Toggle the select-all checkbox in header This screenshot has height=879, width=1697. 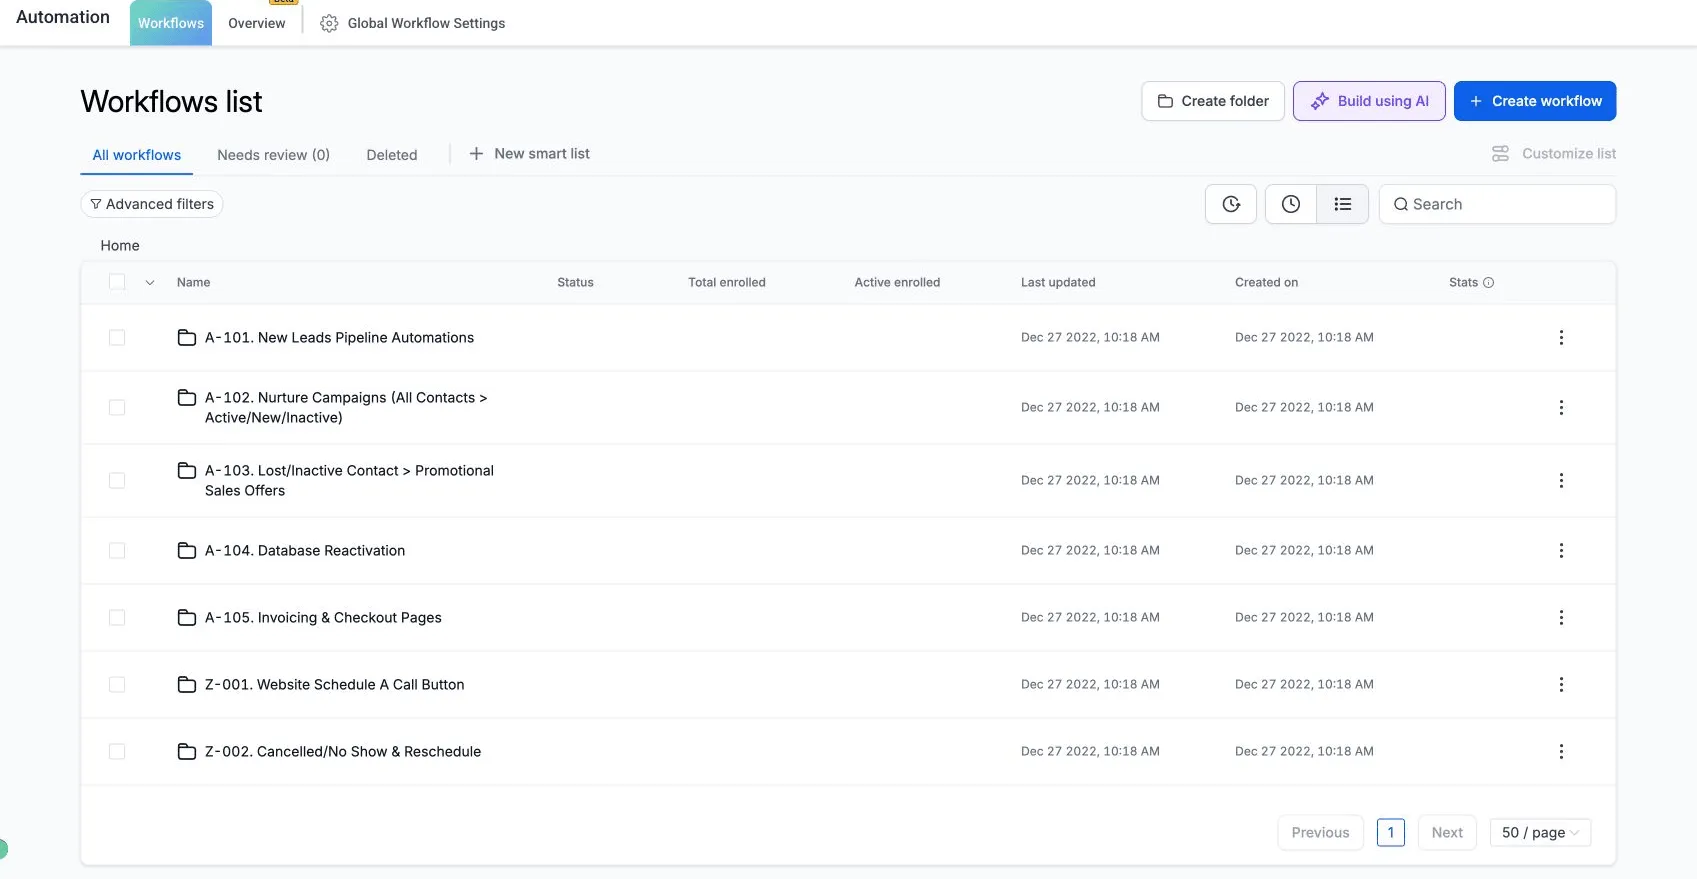tap(117, 282)
